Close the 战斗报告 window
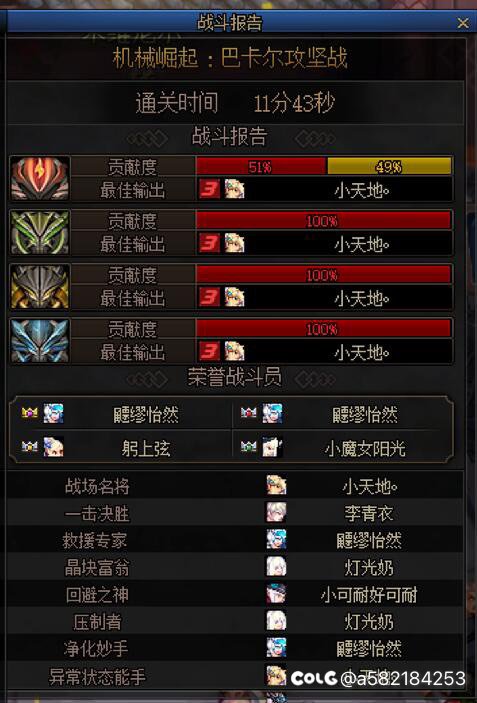477x703 pixels. click(463, 23)
